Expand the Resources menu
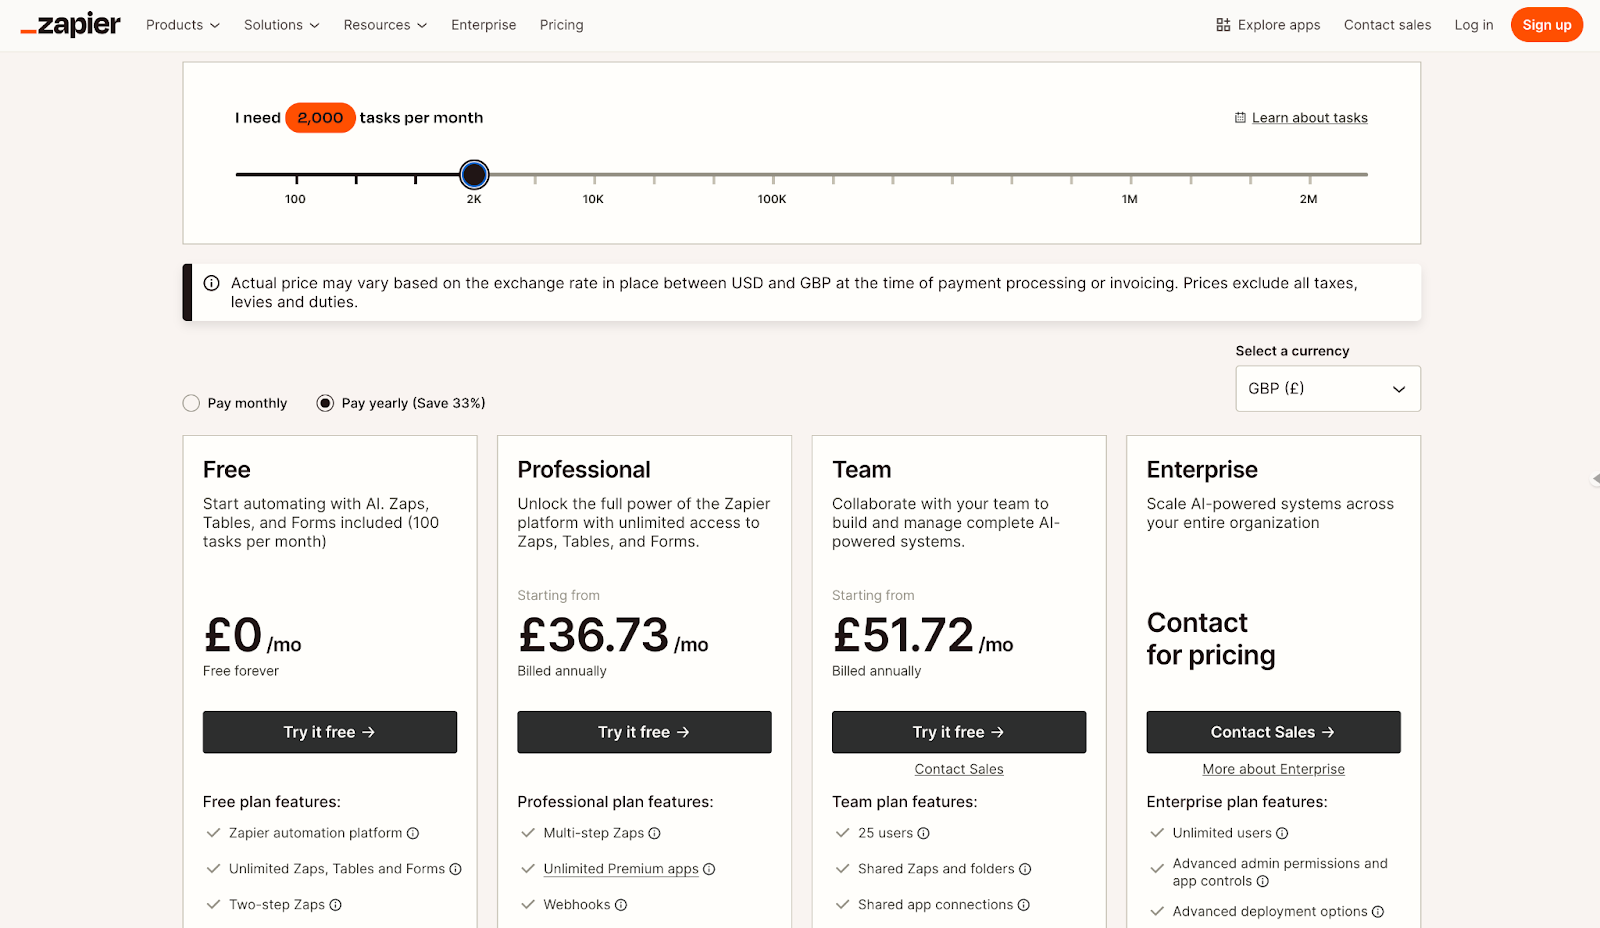Image resolution: width=1600 pixels, height=928 pixels. click(385, 25)
